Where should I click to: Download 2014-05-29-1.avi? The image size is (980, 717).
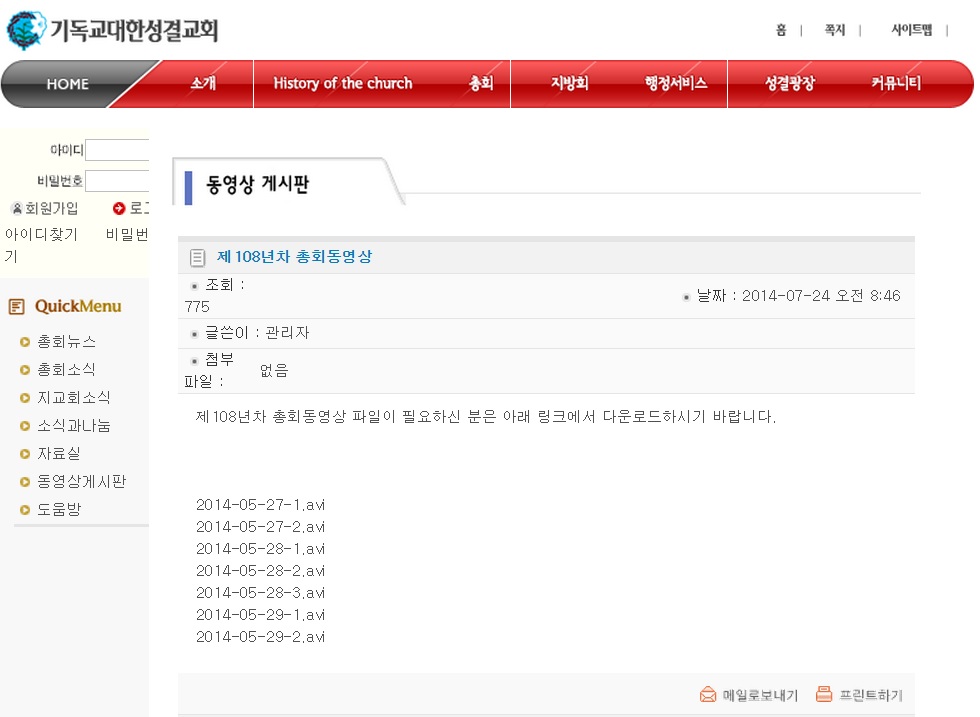[260, 614]
